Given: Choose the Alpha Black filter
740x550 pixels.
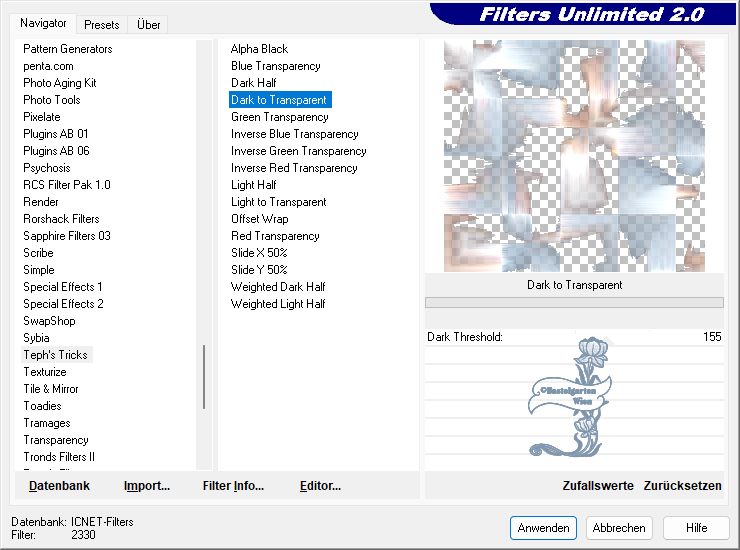Looking at the screenshot, I should pyautogui.click(x=259, y=49).
